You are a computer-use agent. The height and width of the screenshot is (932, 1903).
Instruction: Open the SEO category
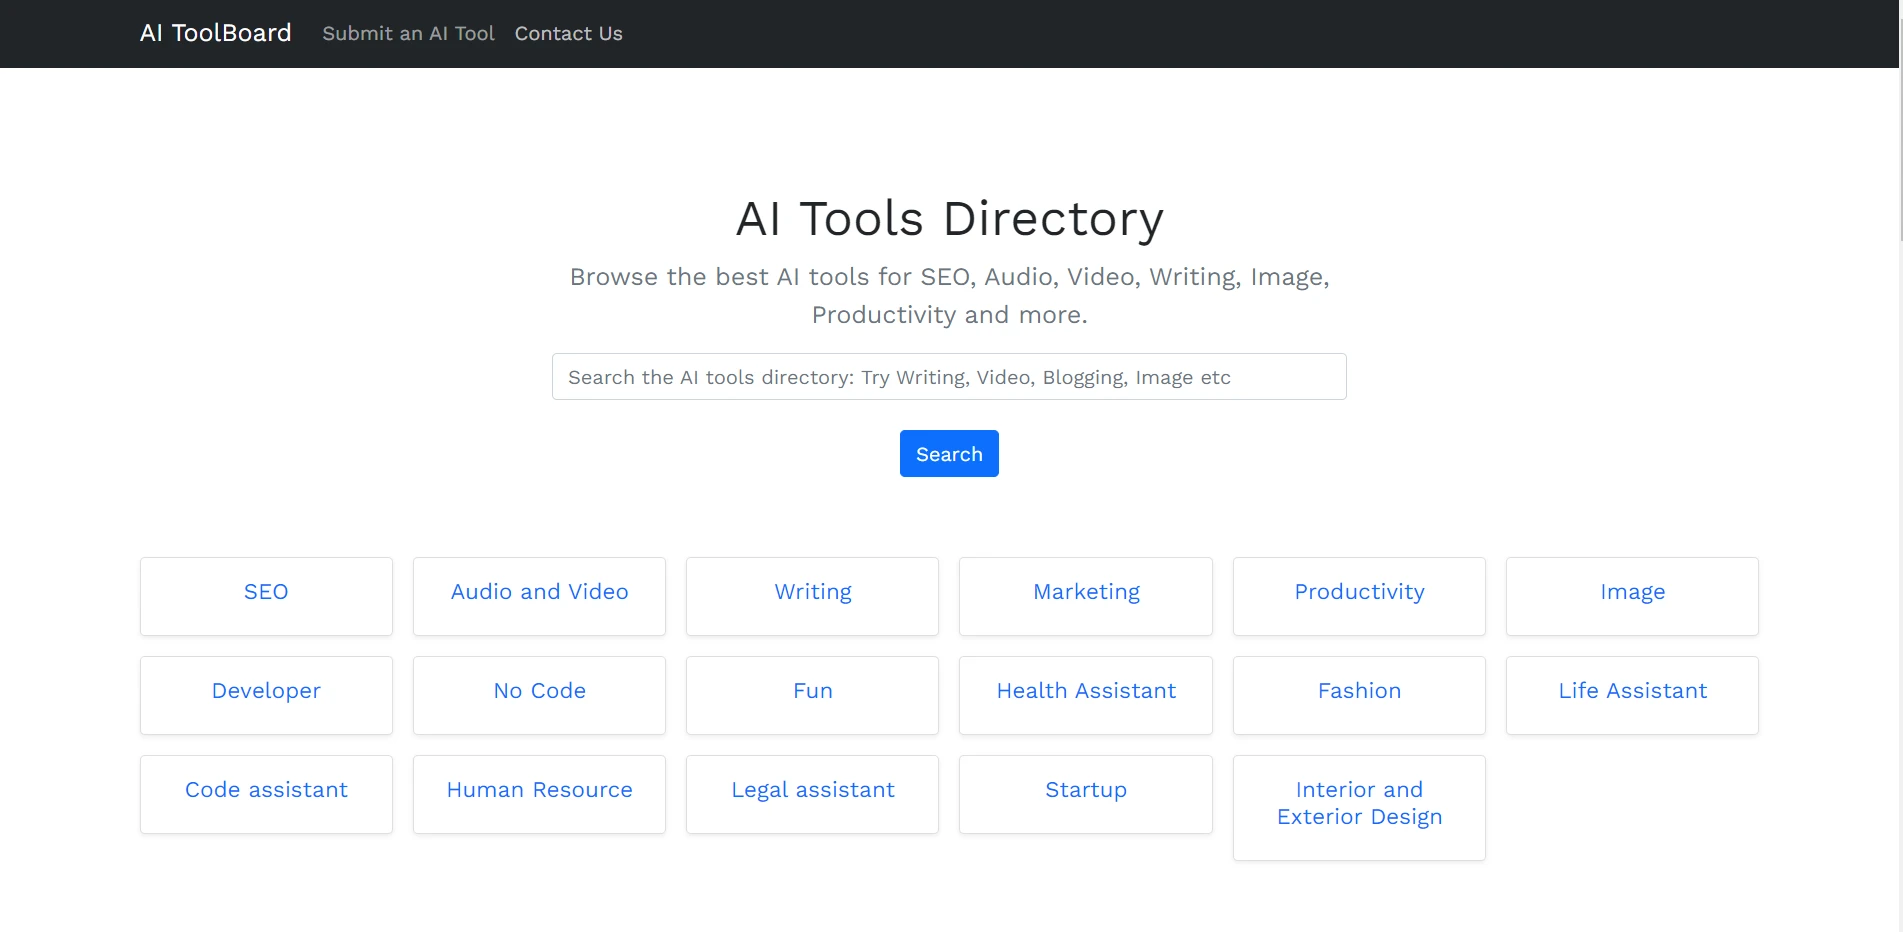(x=266, y=596)
